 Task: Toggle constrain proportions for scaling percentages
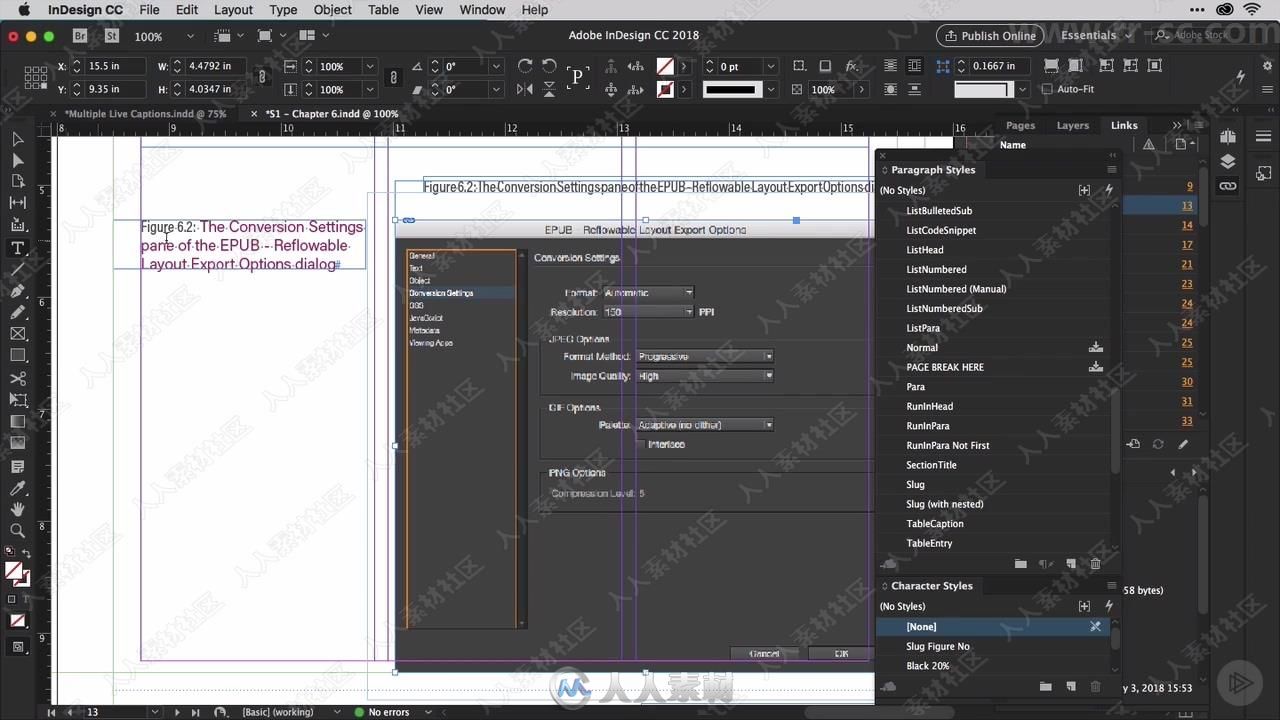click(393, 77)
